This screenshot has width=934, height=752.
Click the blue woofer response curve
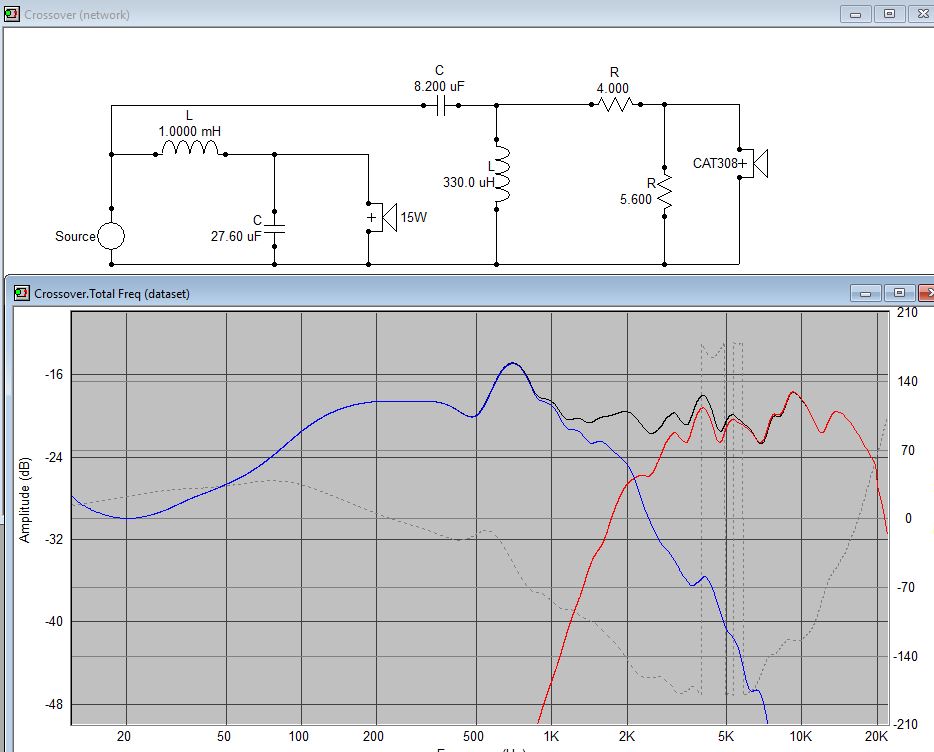(x=300, y=431)
